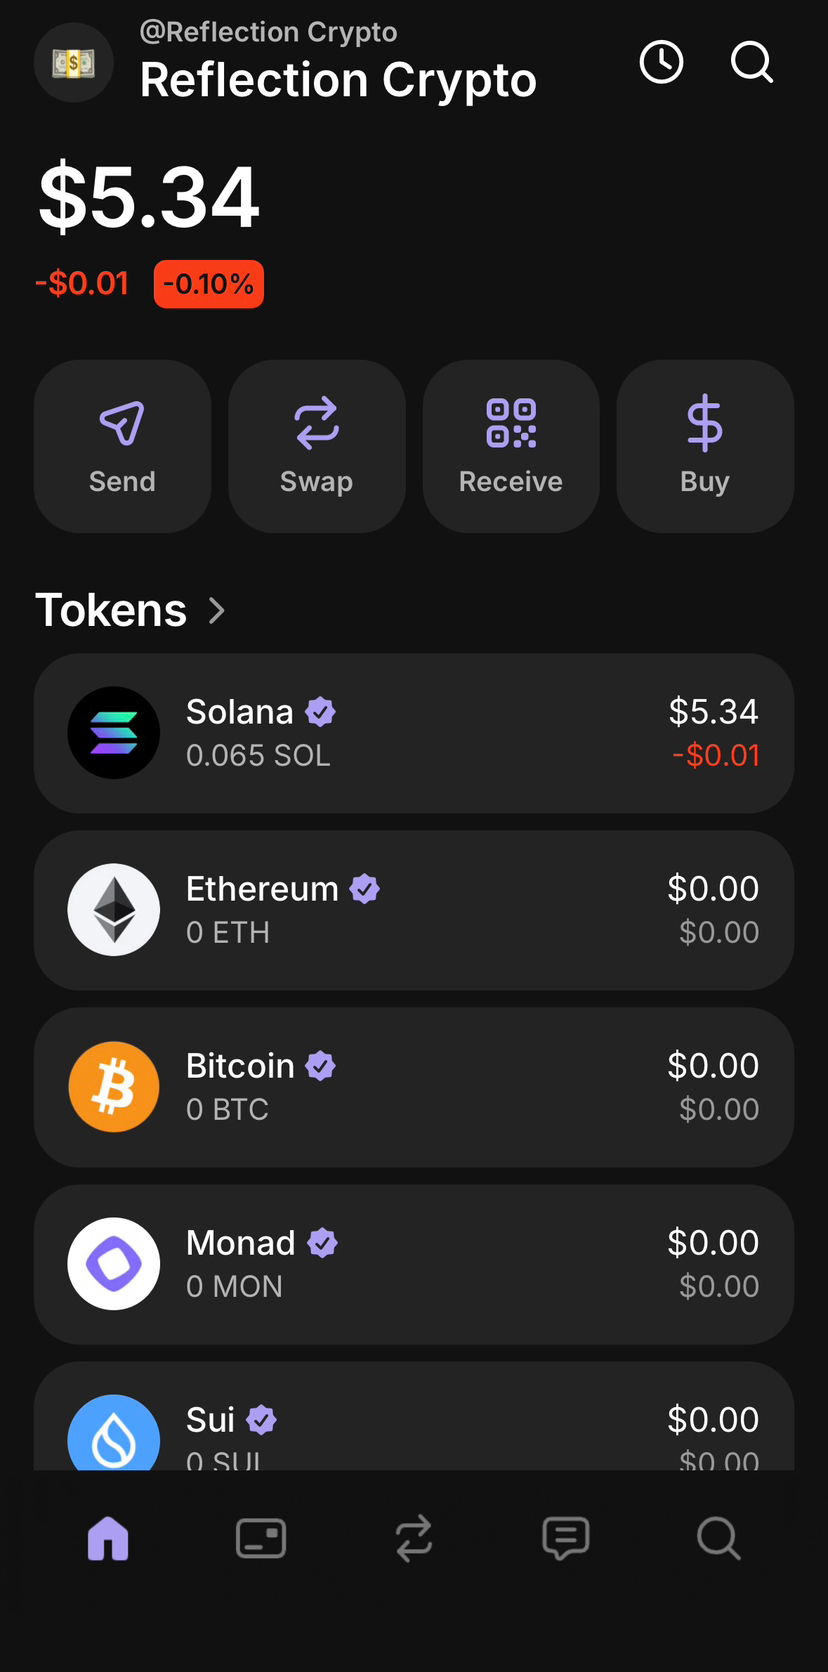828x1672 pixels.
Task: Open the messages chat tab
Action: coord(566,1538)
